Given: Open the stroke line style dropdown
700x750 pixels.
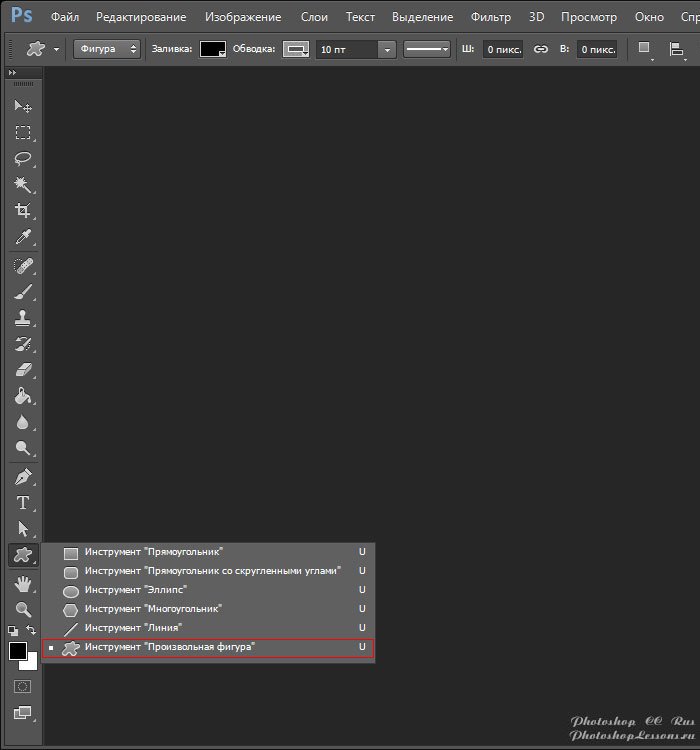Looking at the screenshot, I should click(428, 49).
